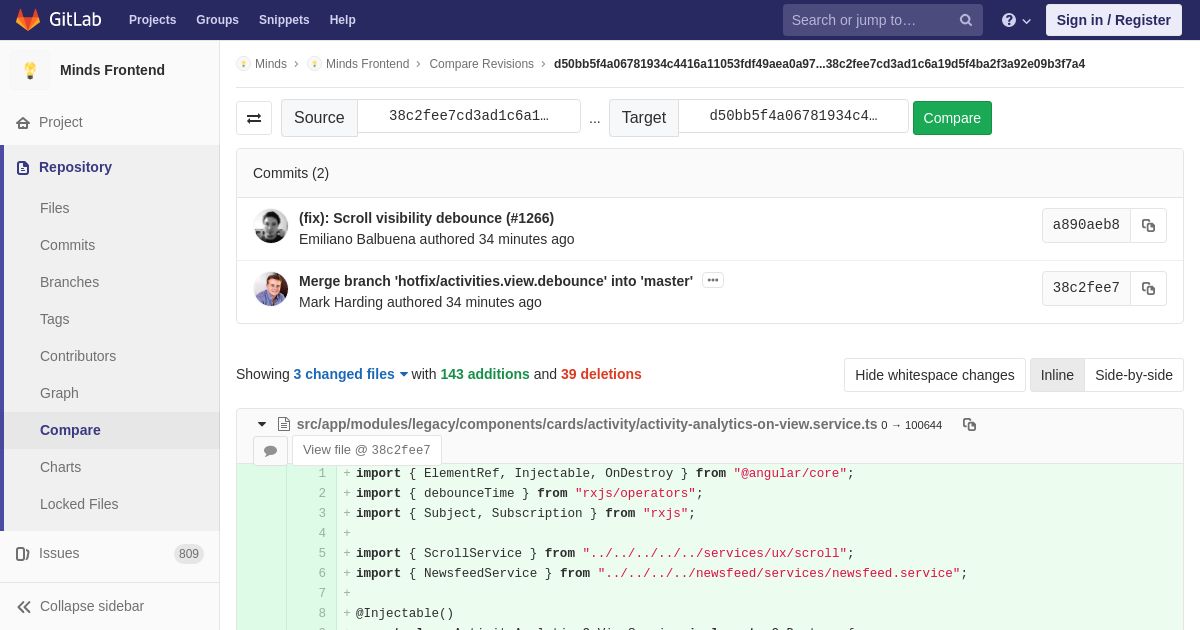Switch to Inline diff view
This screenshot has height=630, width=1200.
click(1057, 375)
